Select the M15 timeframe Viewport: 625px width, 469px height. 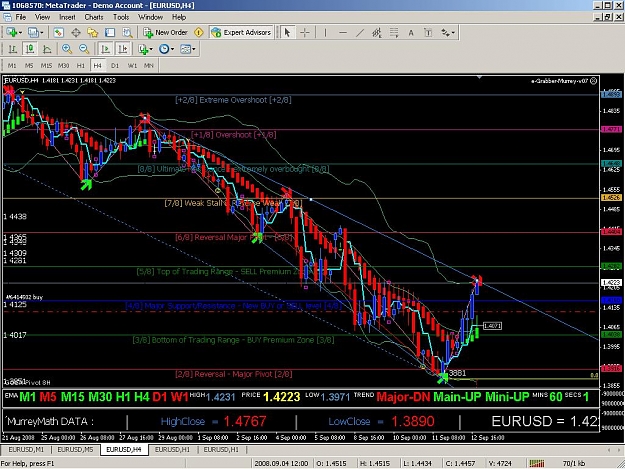pyautogui.click(x=46, y=65)
